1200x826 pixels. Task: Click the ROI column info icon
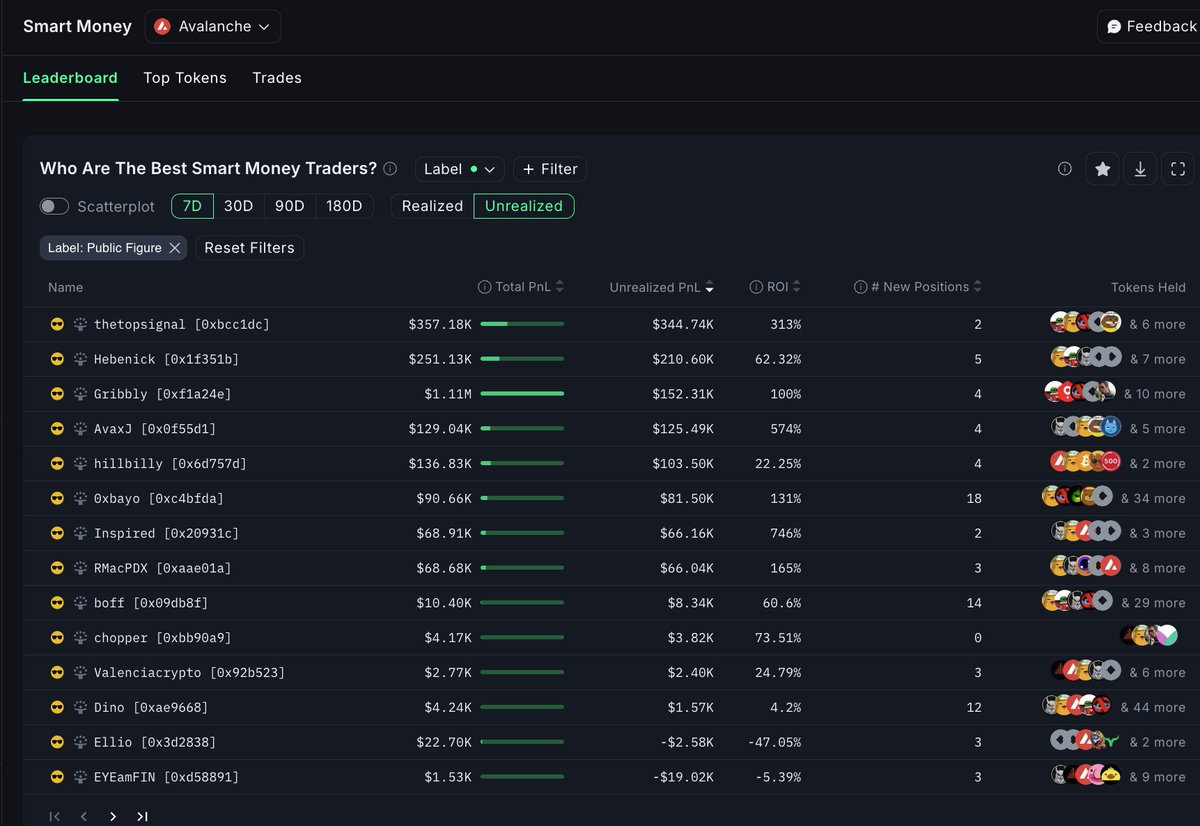point(757,287)
